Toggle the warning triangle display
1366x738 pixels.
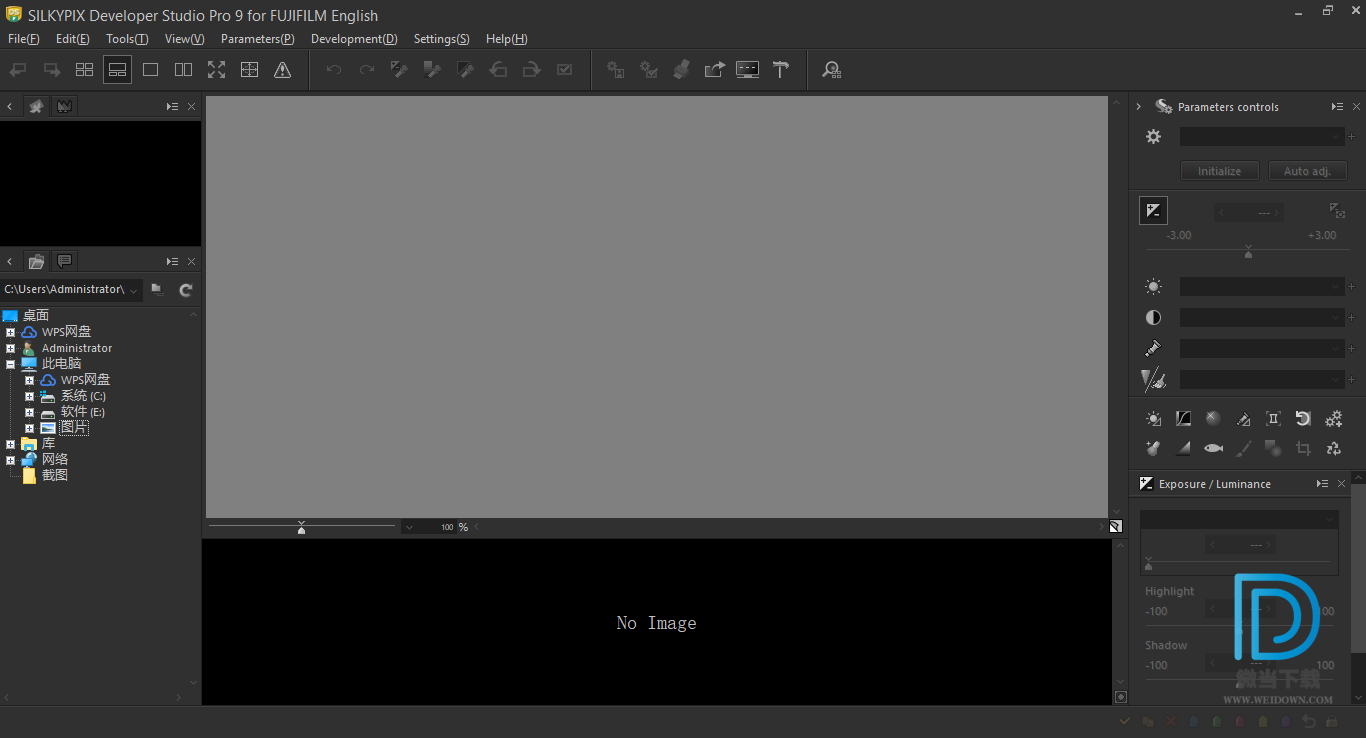tap(282, 70)
